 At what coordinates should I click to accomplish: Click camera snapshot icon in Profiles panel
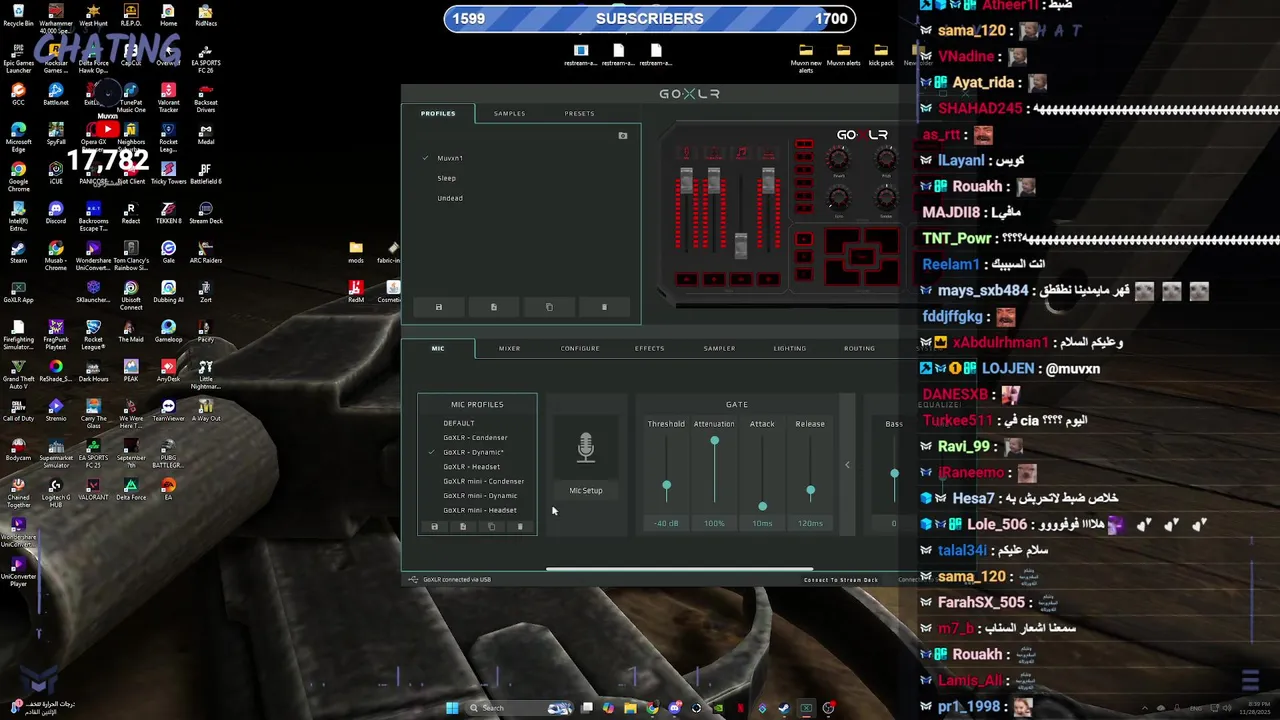tap(622, 135)
